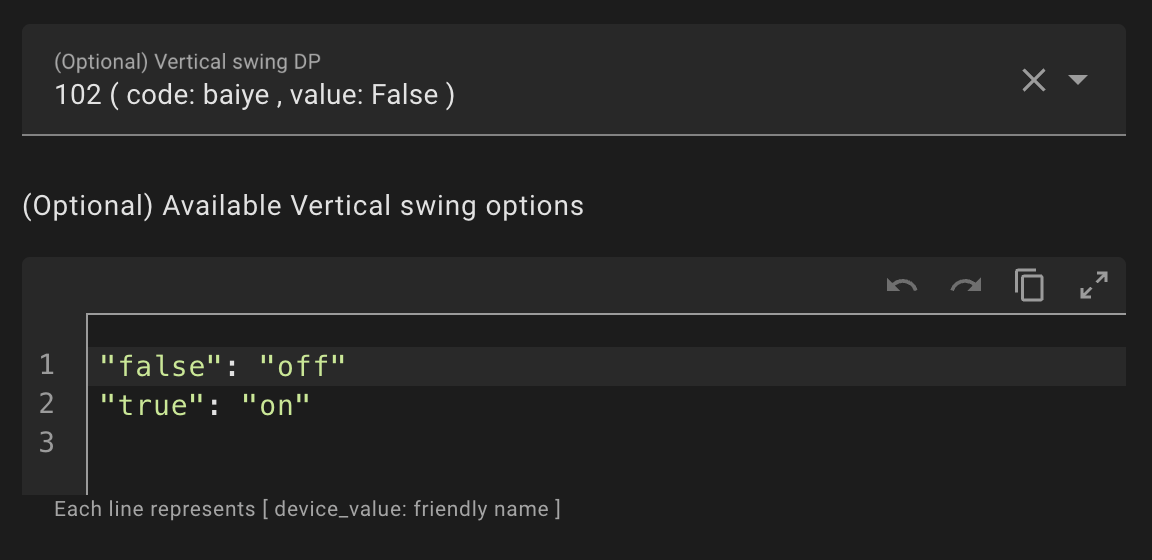Open the Vertical swing DP dropdown arrow
The height and width of the screenshot is (560, 1152).
tap(1078, 80)
